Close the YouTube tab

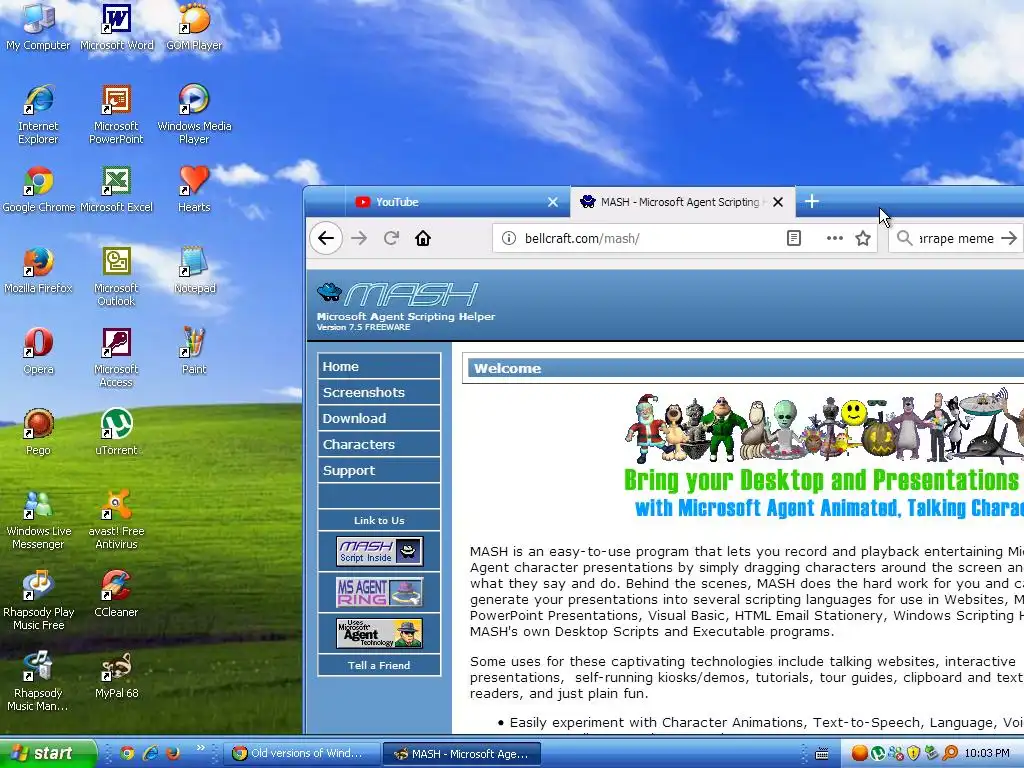pyautogui.click(x=552, y=202)
